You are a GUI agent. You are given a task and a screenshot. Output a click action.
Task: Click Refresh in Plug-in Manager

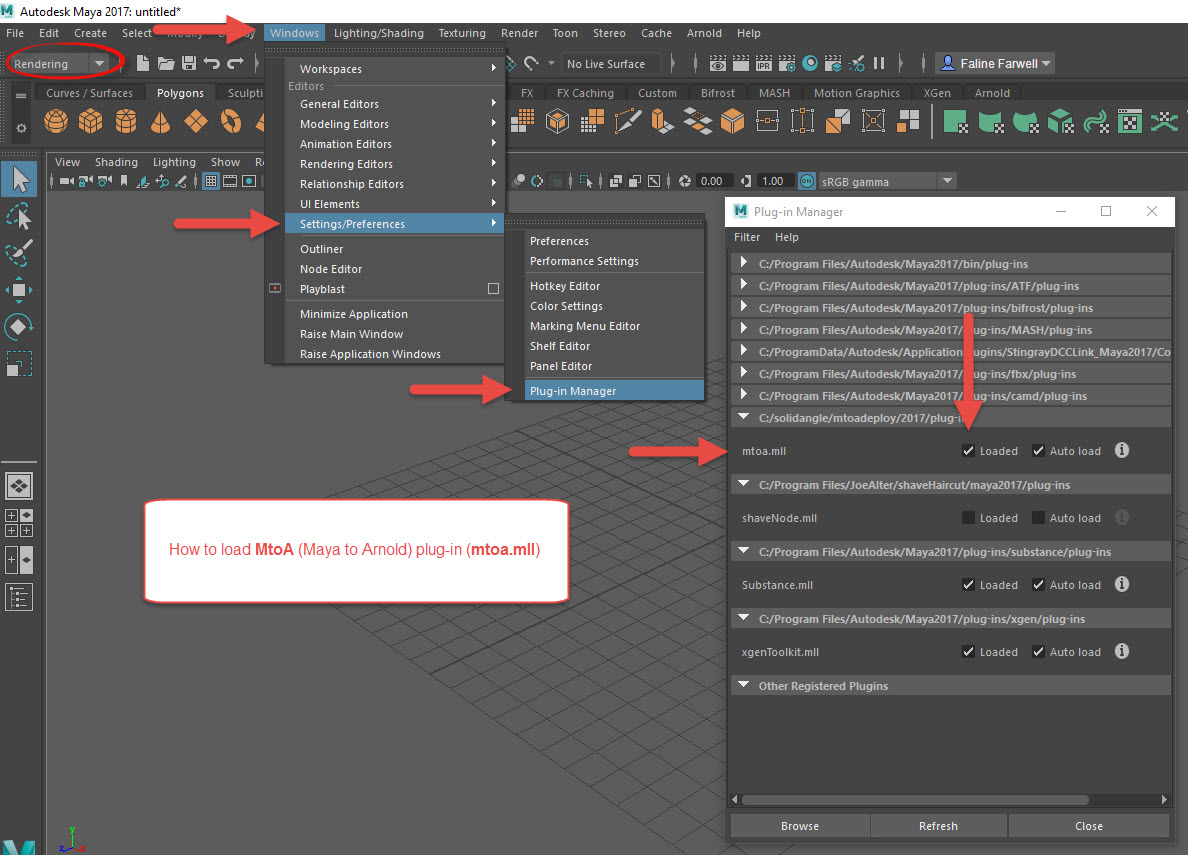click(939, 826)
